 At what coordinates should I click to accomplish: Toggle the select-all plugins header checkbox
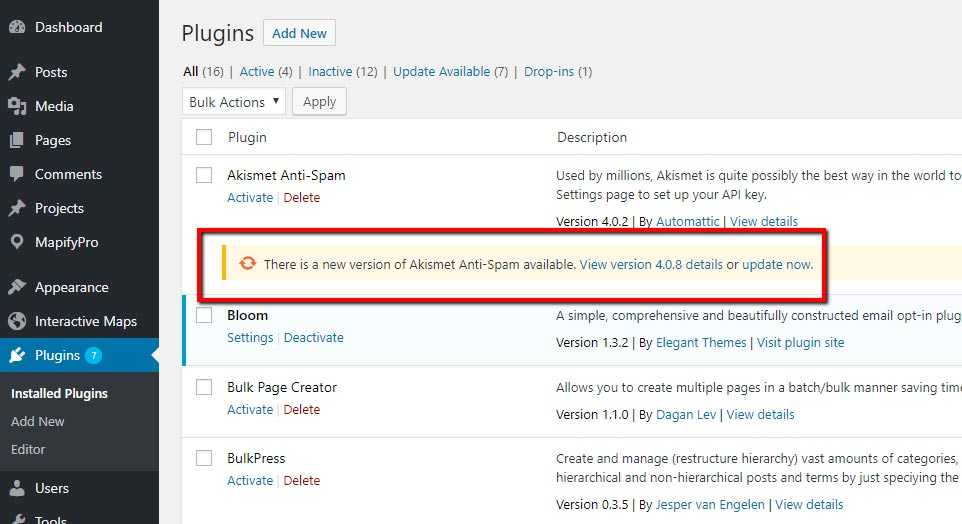204,137
